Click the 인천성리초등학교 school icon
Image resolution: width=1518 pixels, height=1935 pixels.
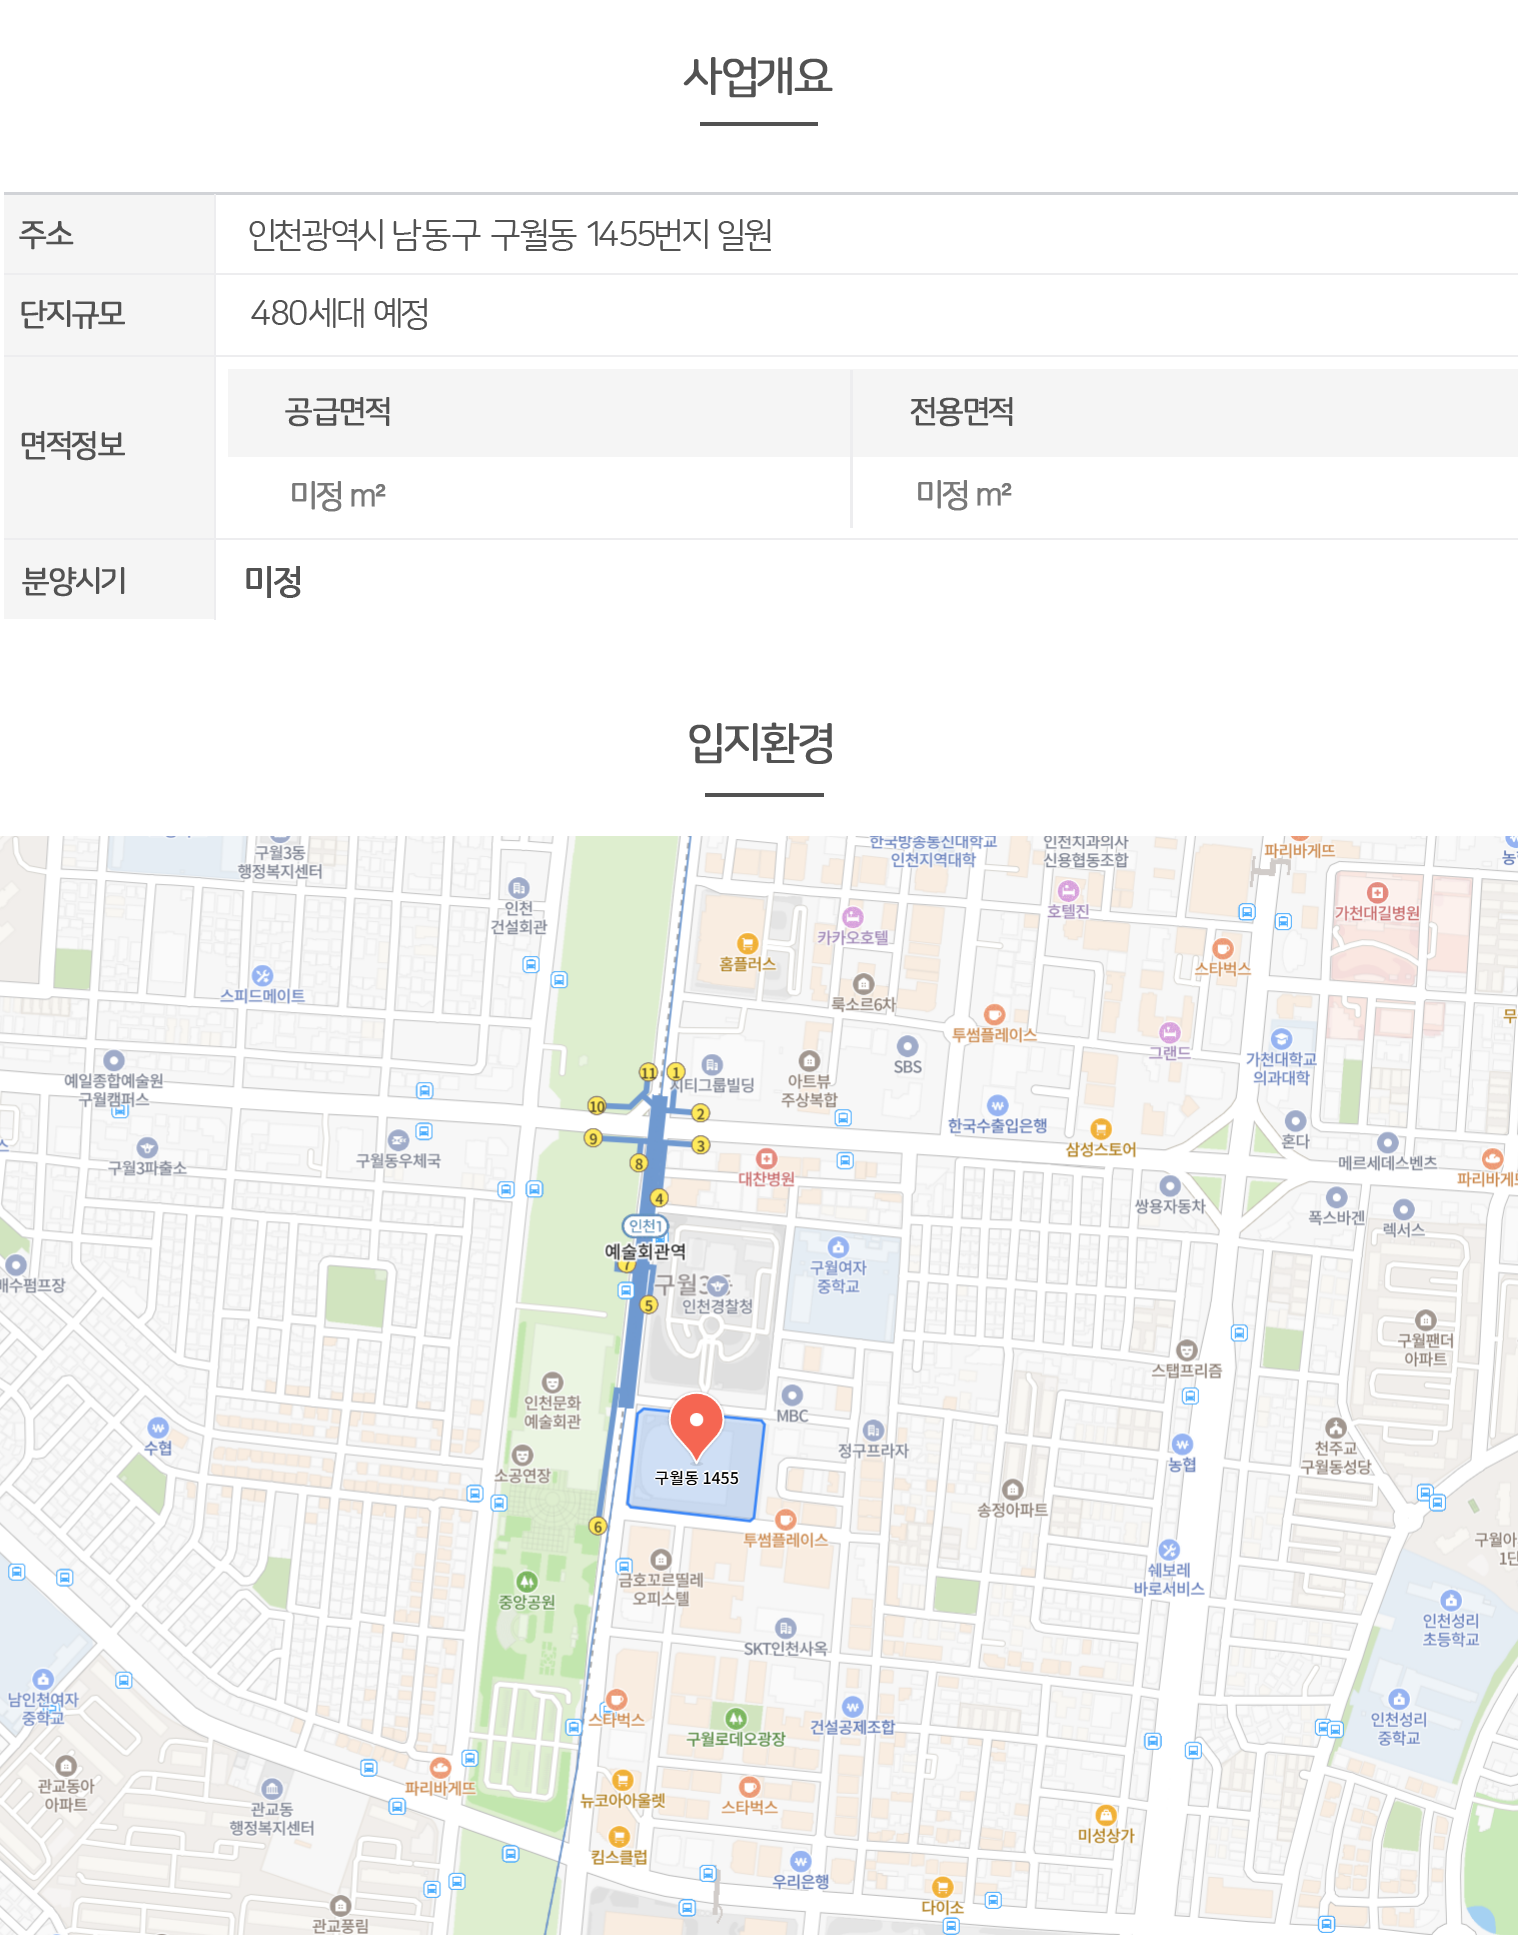(1451, 1600)
